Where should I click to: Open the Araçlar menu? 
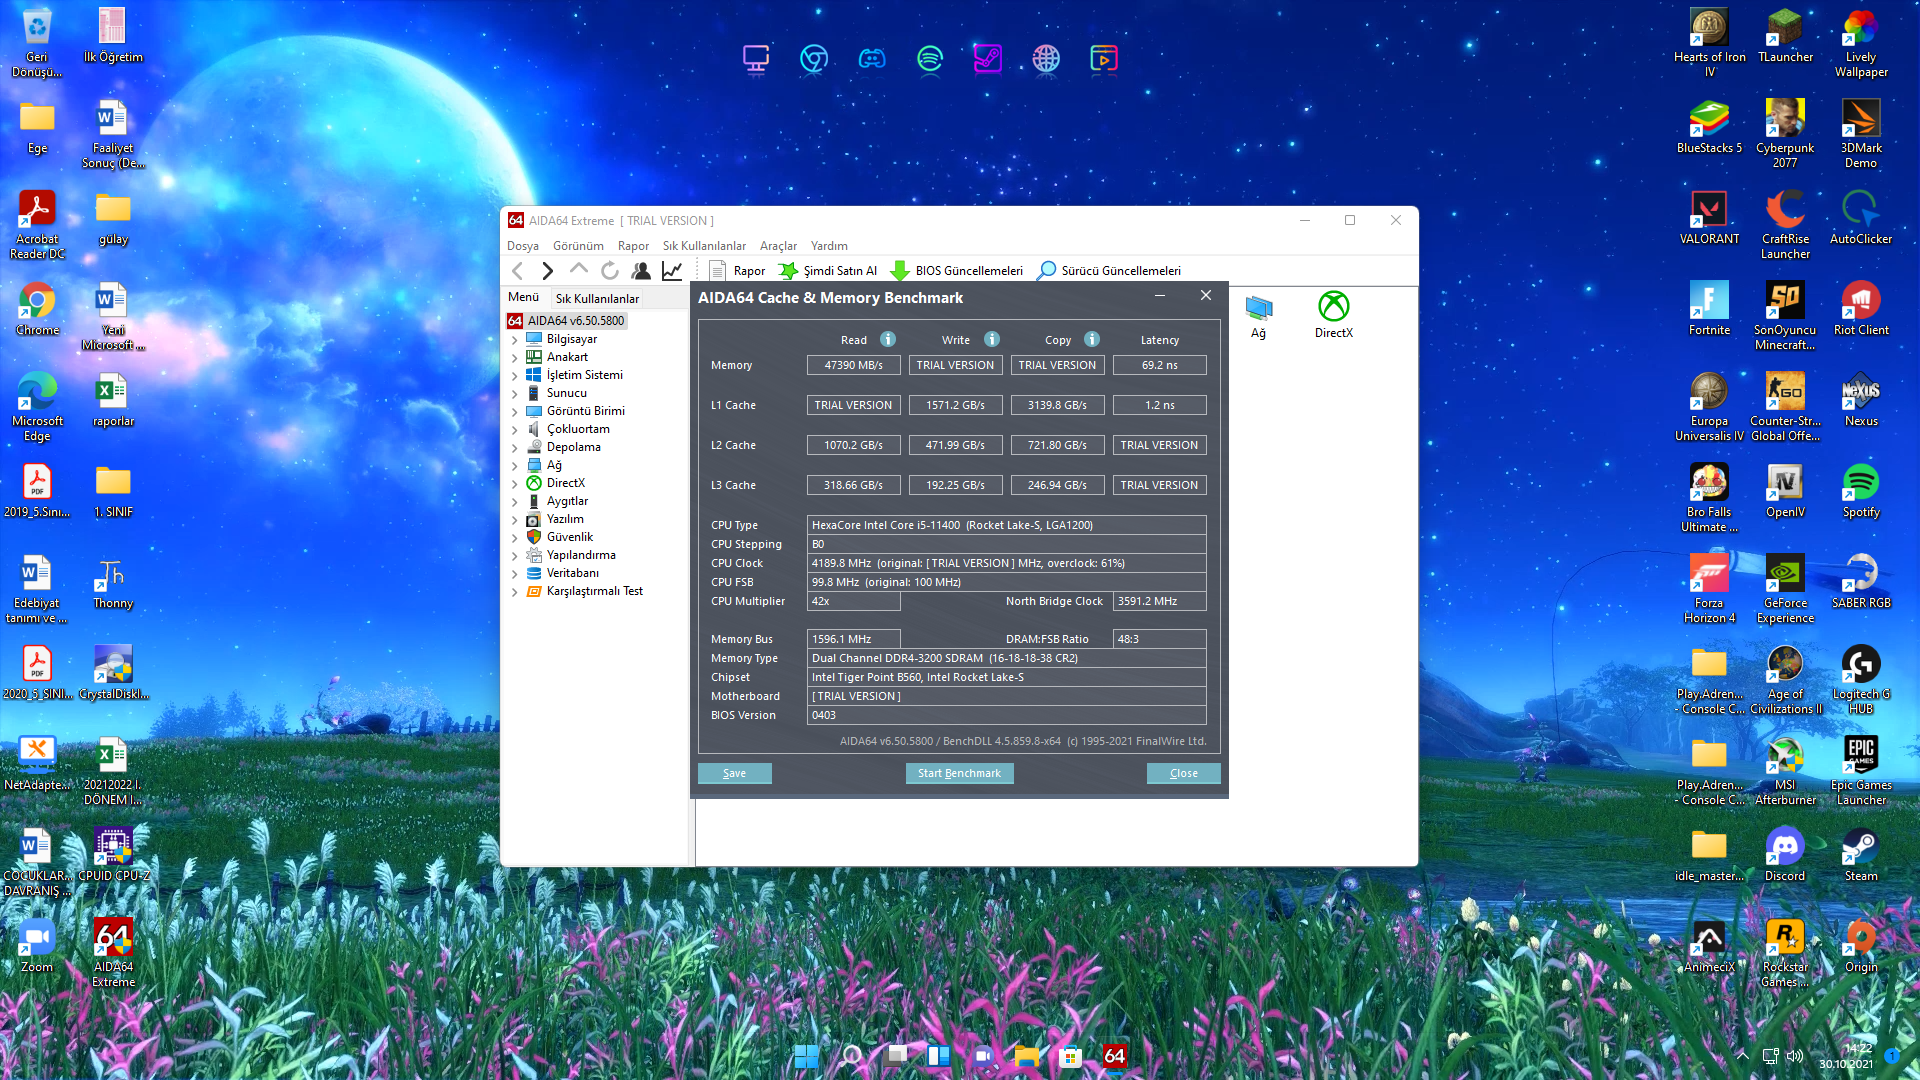[777, 245]
